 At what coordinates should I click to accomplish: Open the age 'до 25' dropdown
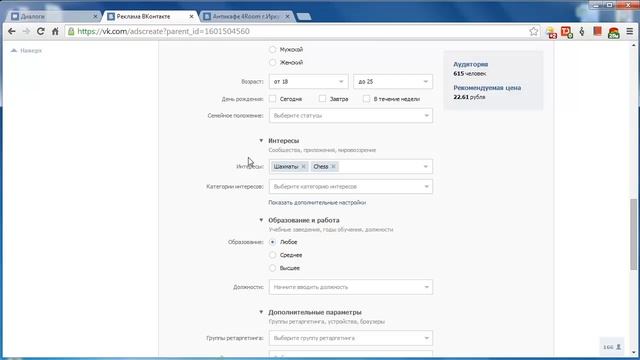[393, 82]
